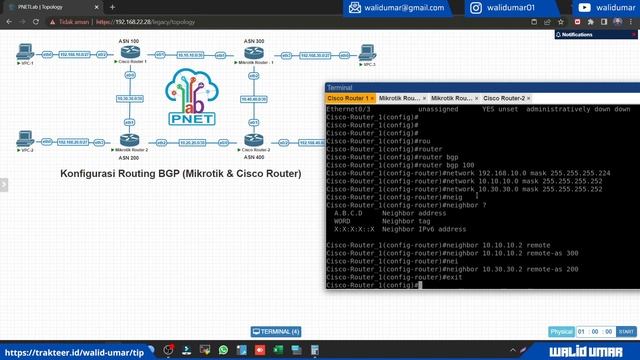Select the VPC-1 computer node

point(25,52)
